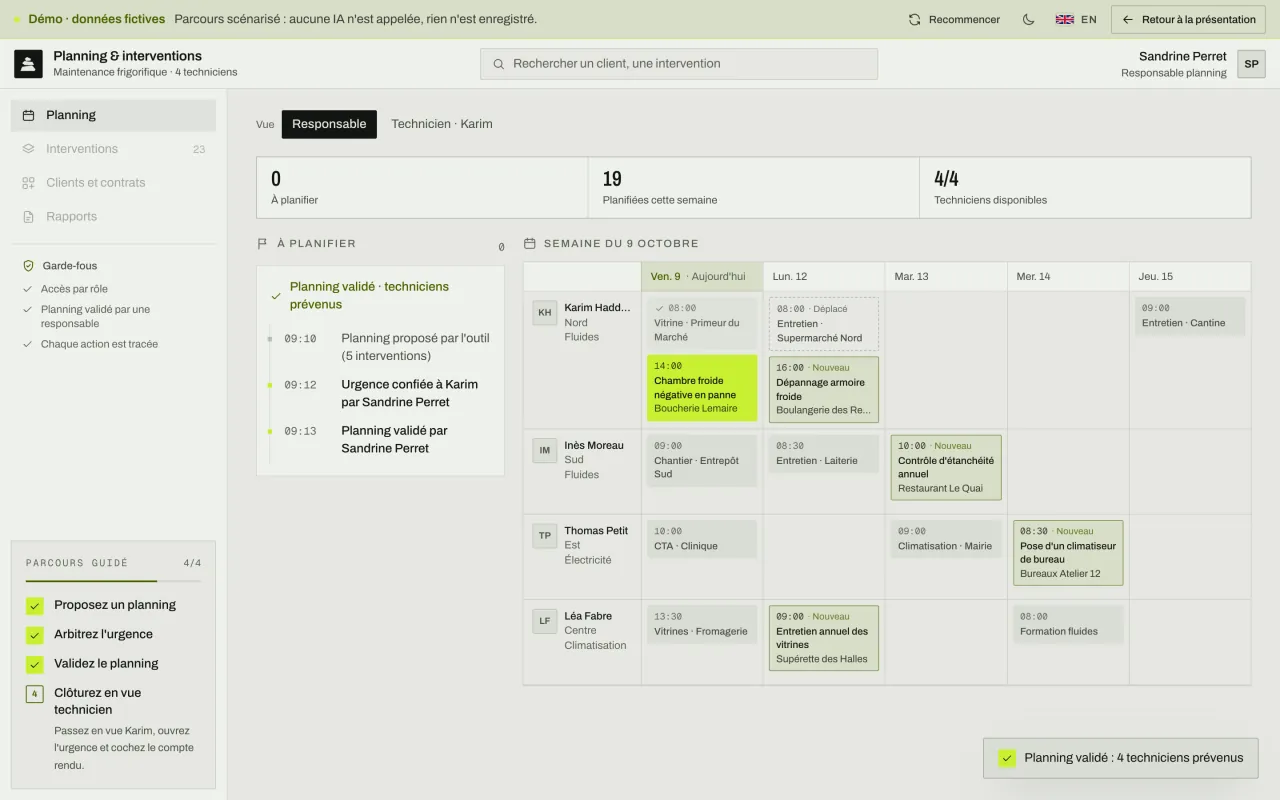Toggle the Validez le planning checkbox
This screenshot has width=1280, height=800.
point(35,664)
